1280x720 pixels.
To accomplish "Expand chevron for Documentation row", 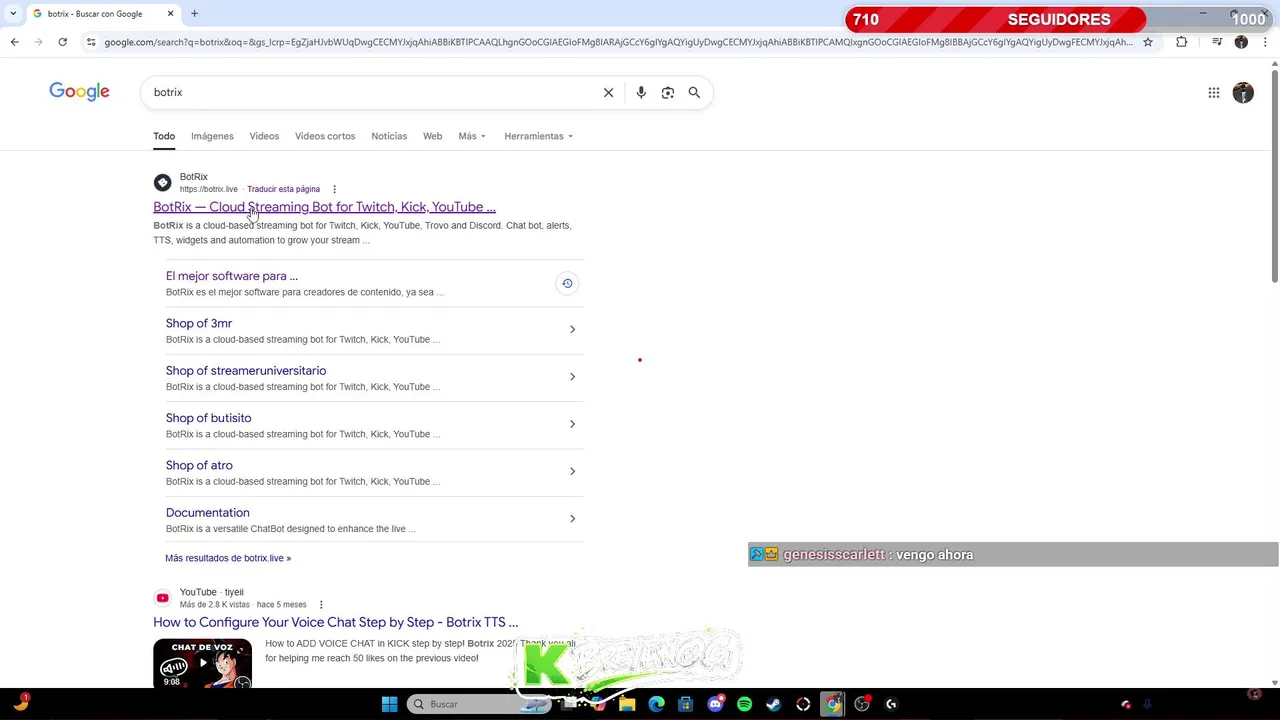I will click(572, 518).
